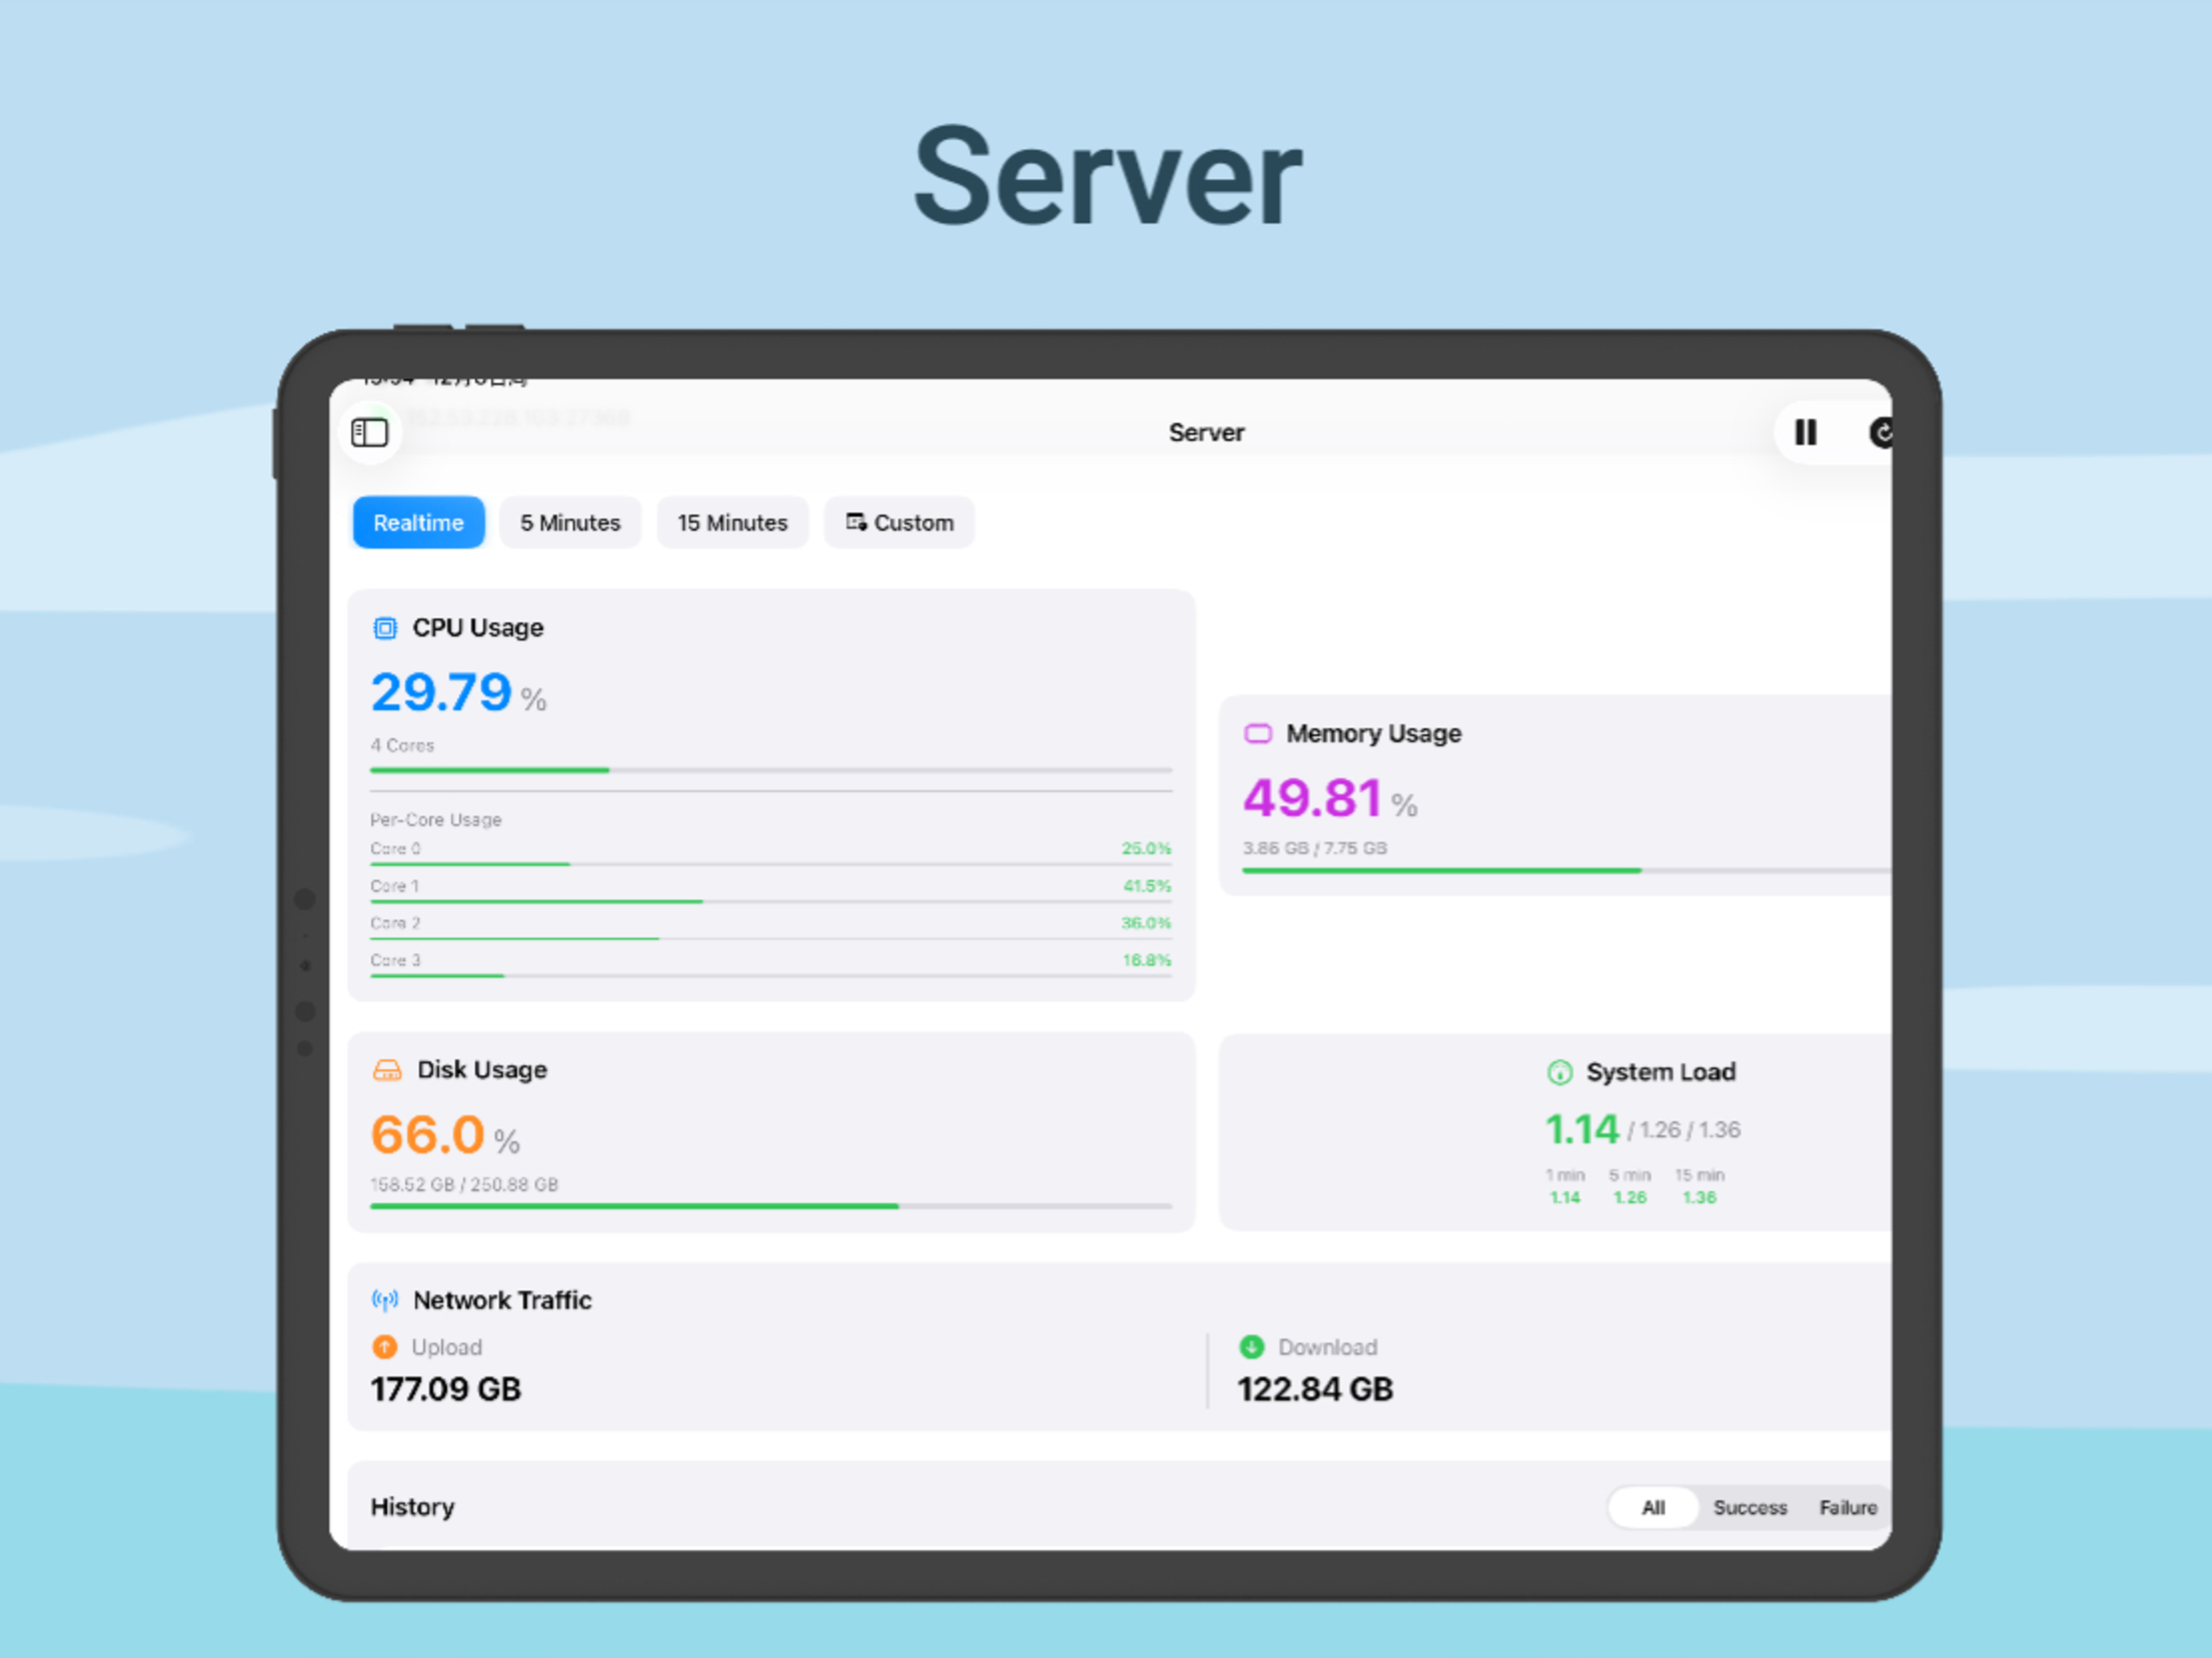Click the System Load gauge icon

(1559, 1073)
